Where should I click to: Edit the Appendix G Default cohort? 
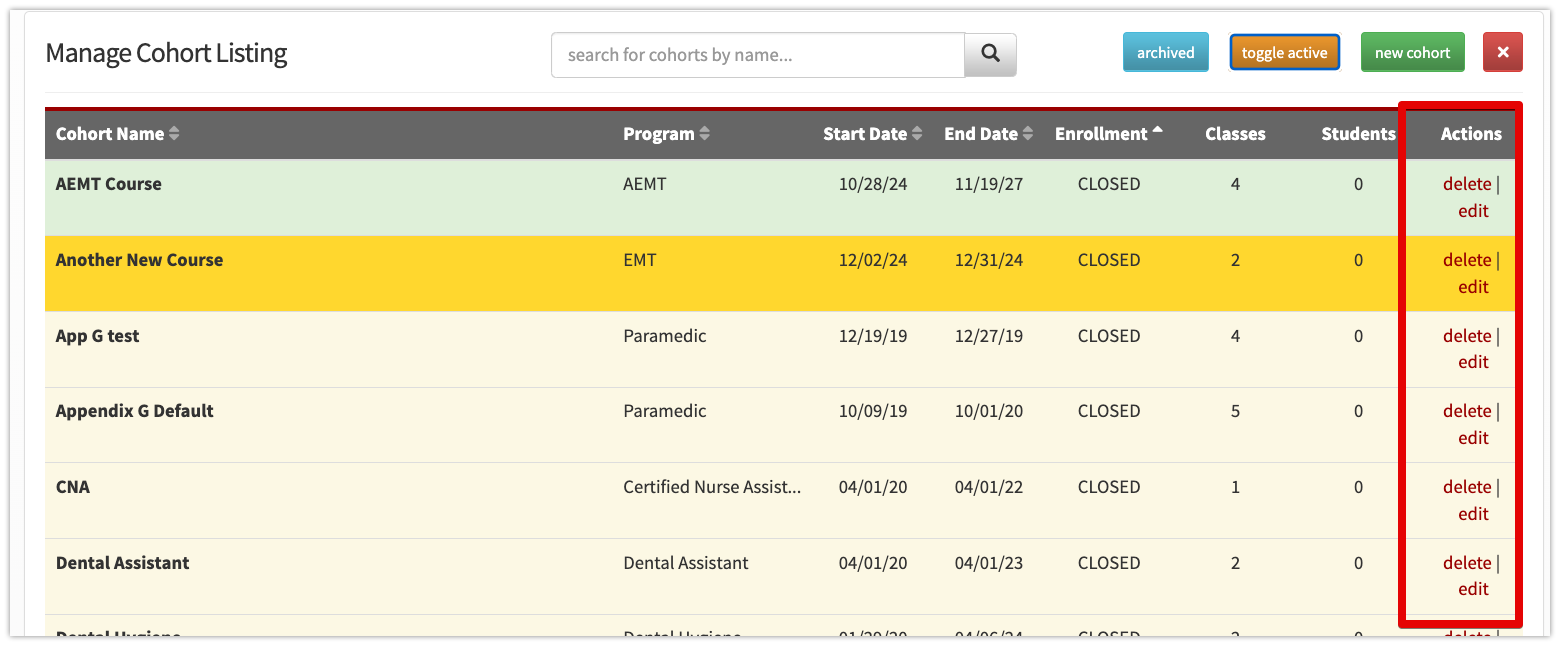tap(1473, 438)
